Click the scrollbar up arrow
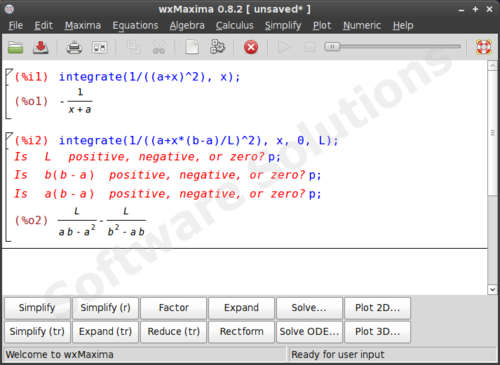 (492, 66)
